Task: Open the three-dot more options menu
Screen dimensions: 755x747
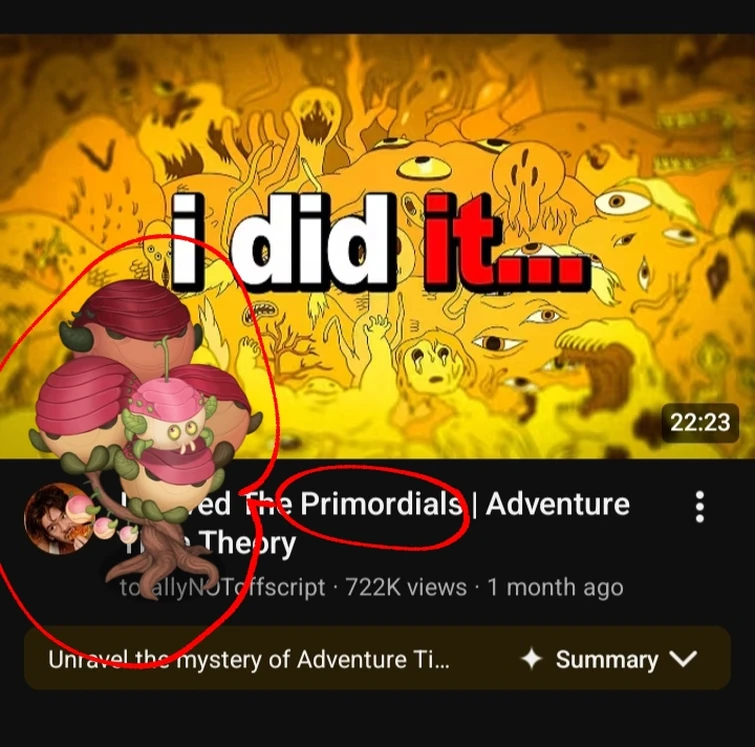Action: coord(700,507)
